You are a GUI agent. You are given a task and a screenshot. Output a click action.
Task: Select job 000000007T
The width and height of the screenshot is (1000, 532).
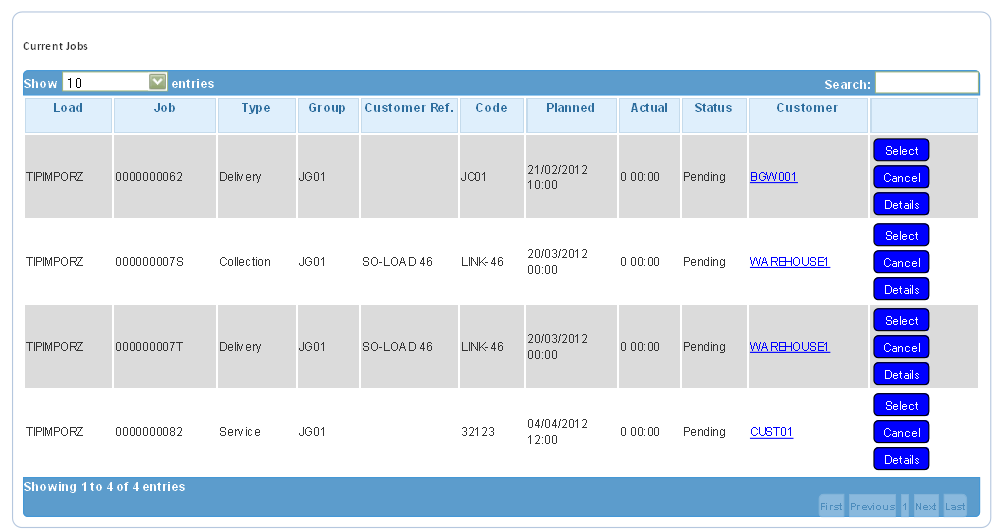(x=901, y=320)
